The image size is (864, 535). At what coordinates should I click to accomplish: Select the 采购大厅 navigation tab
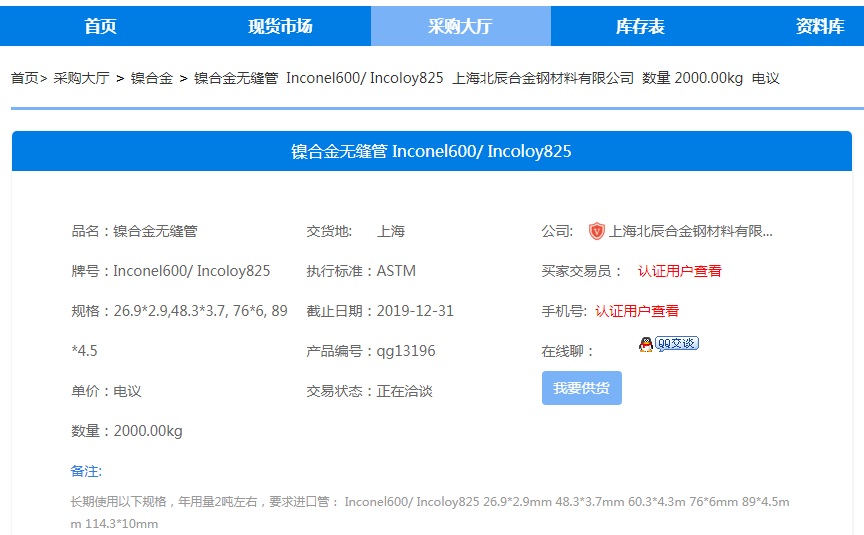point(460,27)
